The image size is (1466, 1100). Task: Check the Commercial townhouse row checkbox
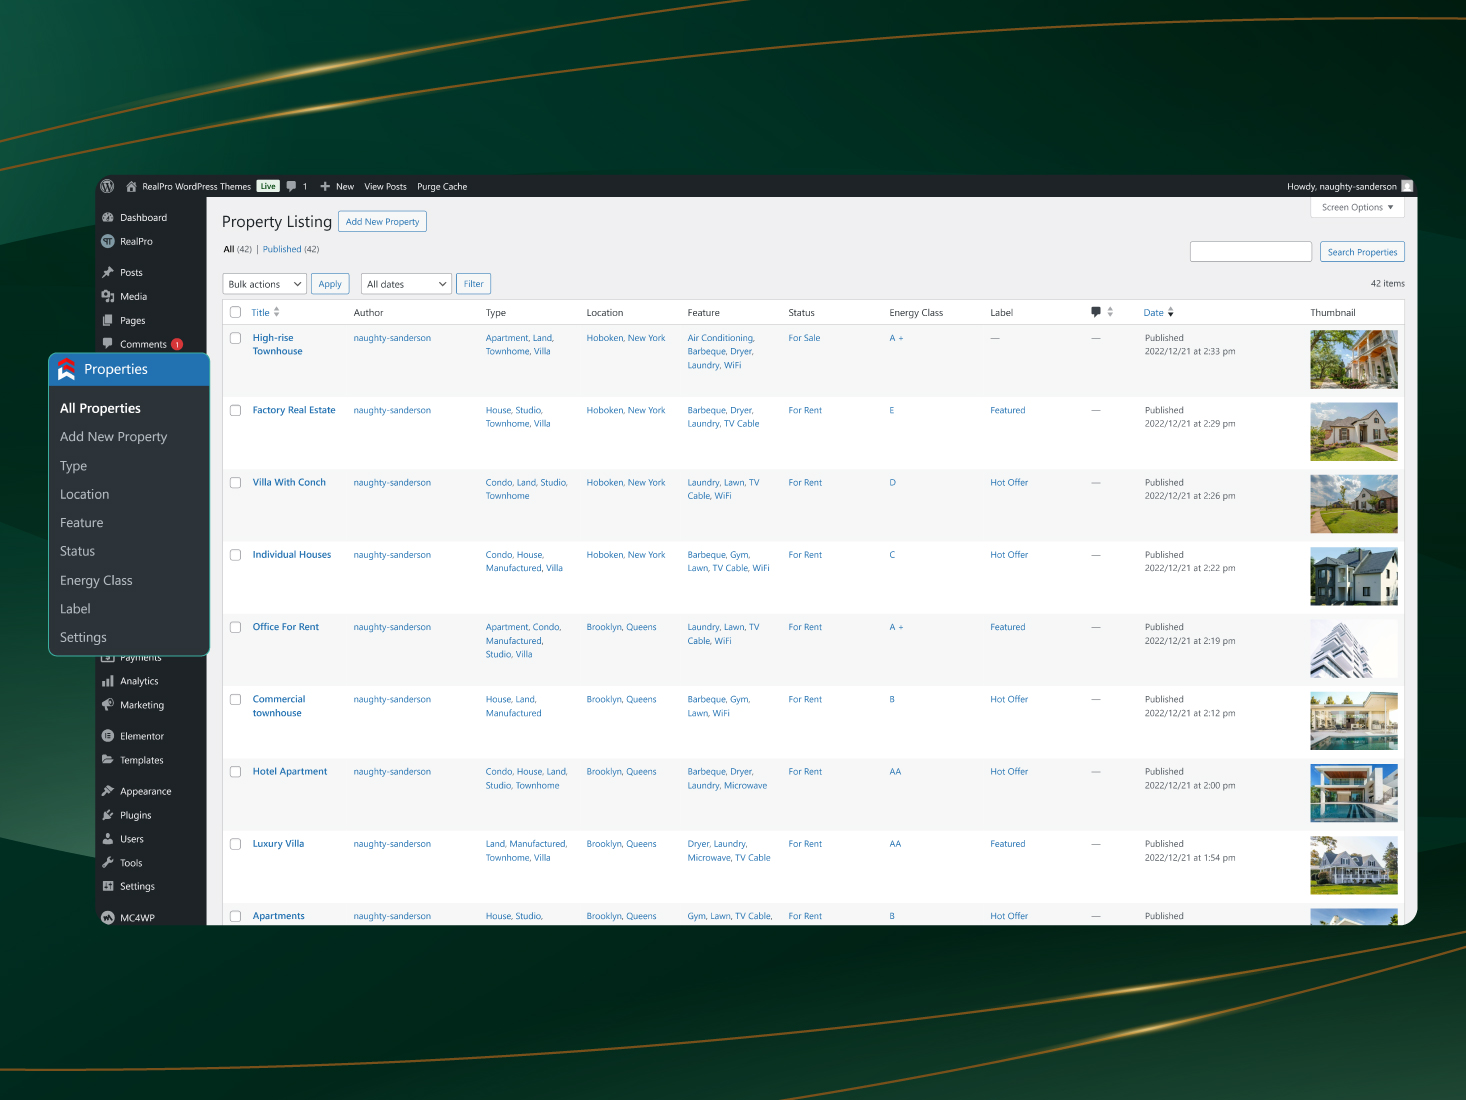[x=236, y=699]
